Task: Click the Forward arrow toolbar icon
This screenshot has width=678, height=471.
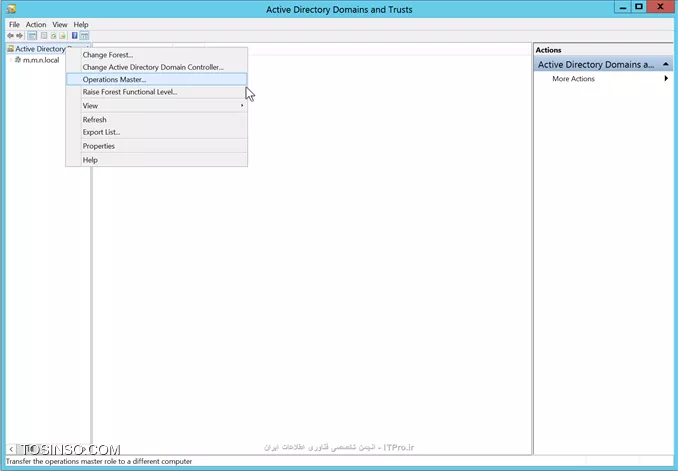Action: 19,35
